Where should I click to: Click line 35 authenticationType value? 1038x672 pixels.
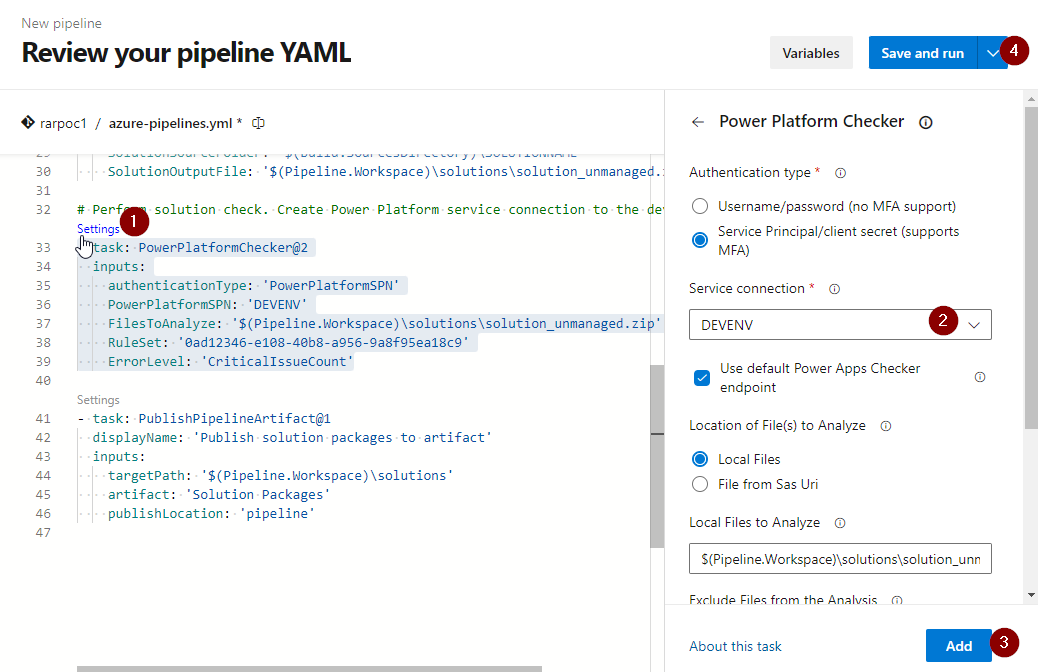pyautogui.click(x=331, y=285)
